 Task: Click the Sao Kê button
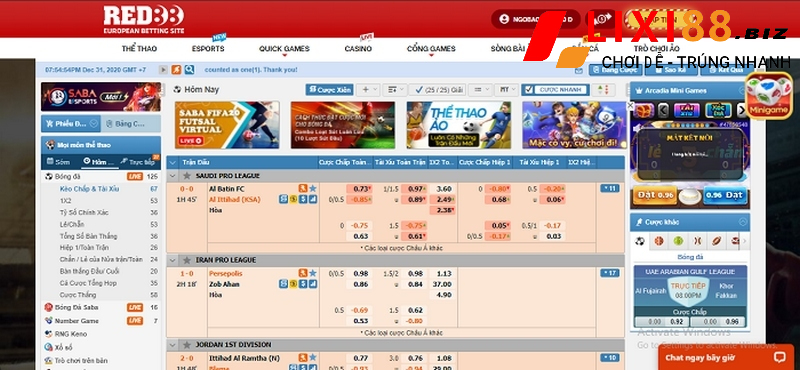[x=670, y=70]
